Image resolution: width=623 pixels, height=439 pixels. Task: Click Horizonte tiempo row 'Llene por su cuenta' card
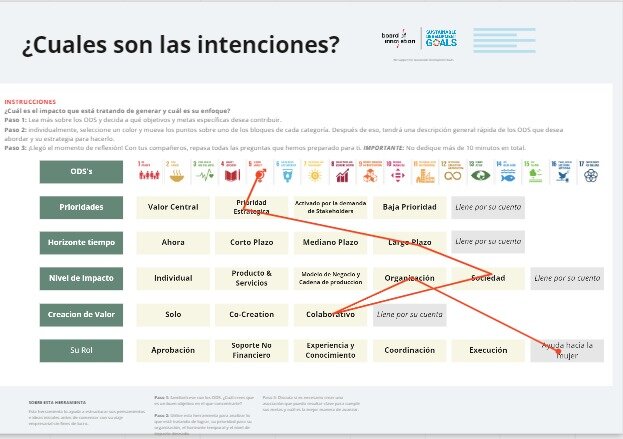pos(488,242)
